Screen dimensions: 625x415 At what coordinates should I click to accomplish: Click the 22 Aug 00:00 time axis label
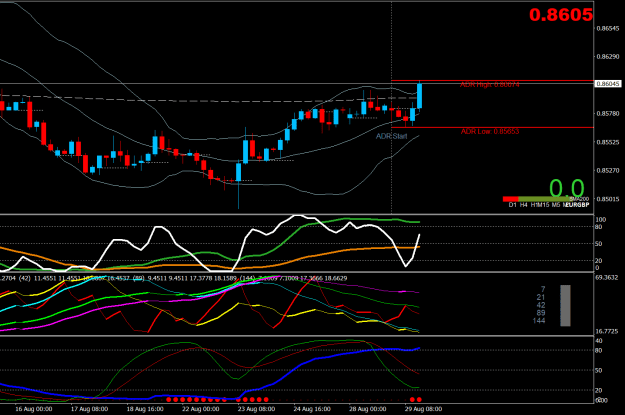[200, 409]
